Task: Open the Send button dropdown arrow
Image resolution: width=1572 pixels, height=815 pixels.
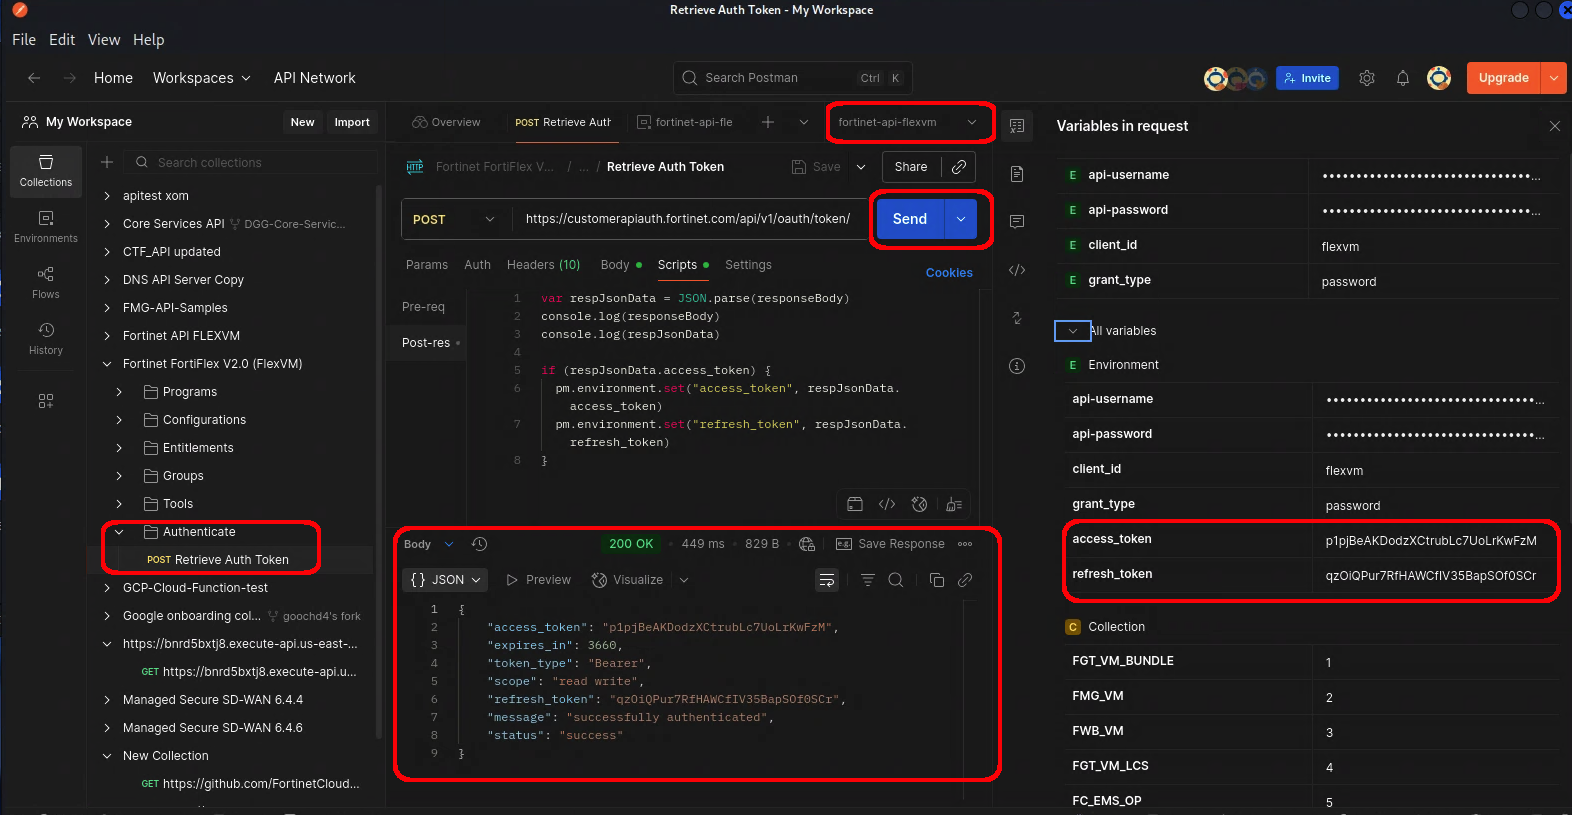Action: pos(961,219)
